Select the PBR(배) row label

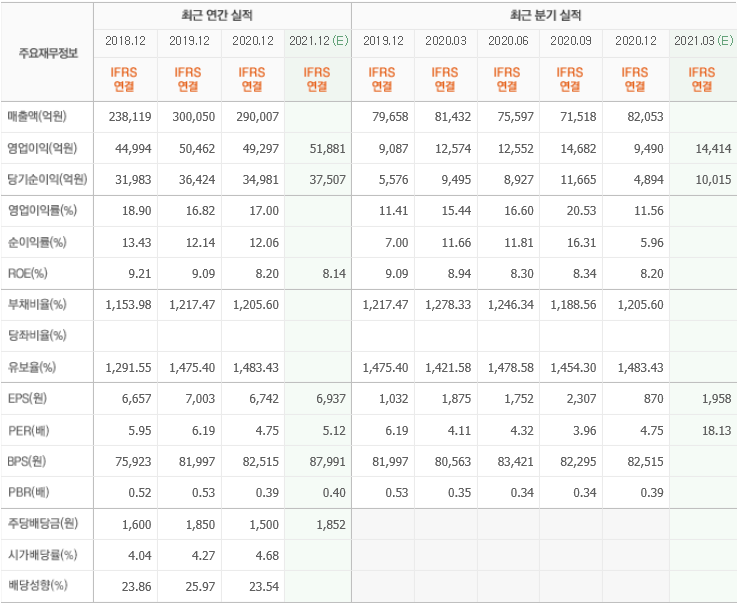[29, 493]
